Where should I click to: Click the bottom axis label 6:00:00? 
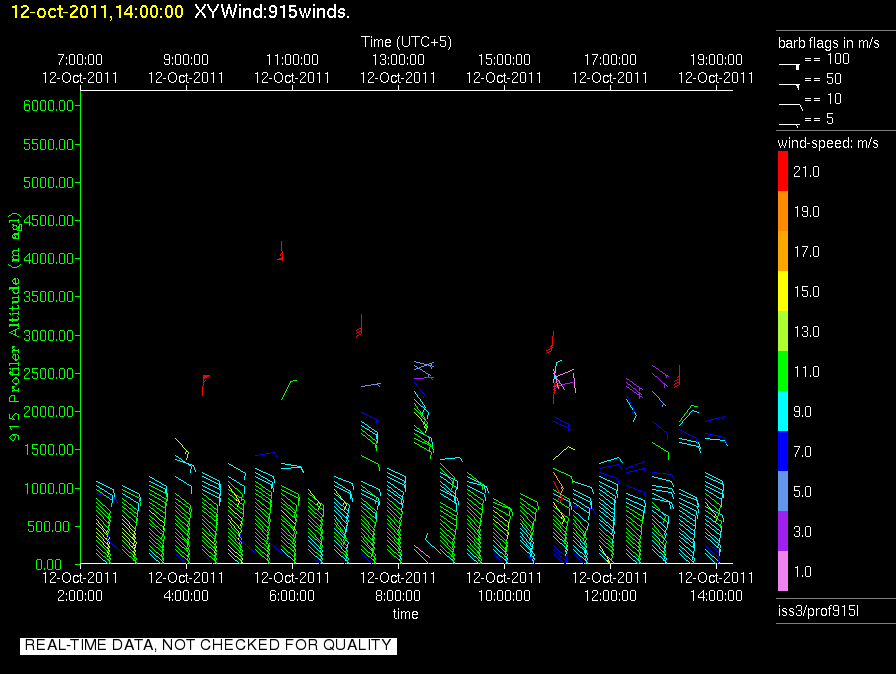pyautogui.click(x=292, y=596)
